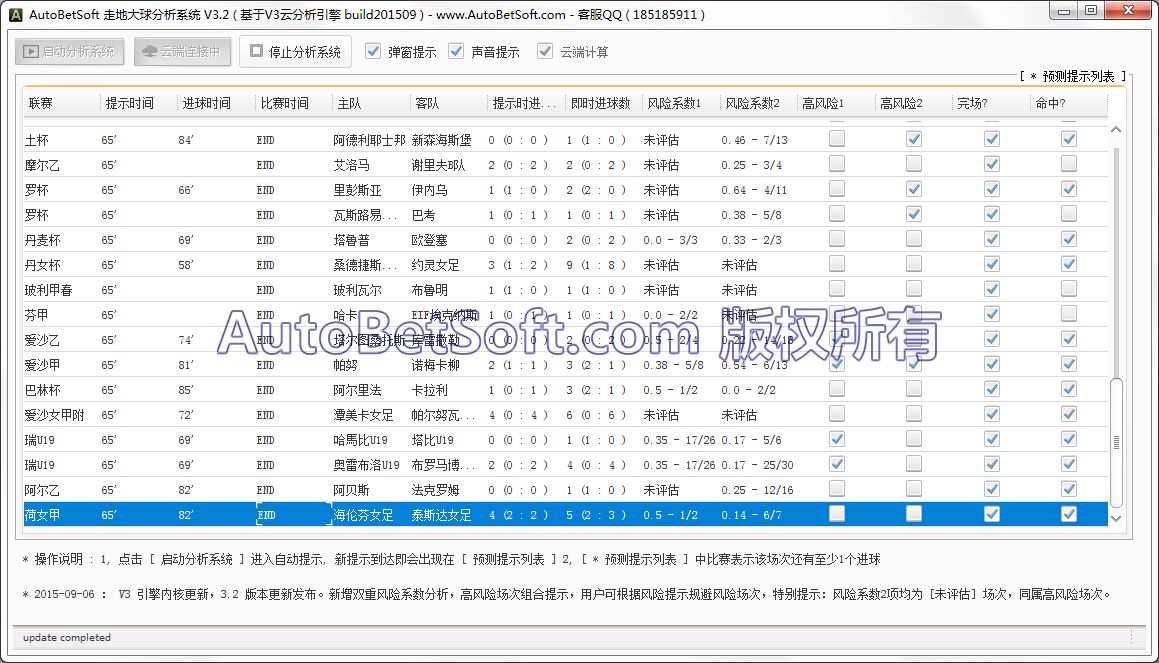
Task: Select team name 谢里夫B队
Action: pos(438,165)
